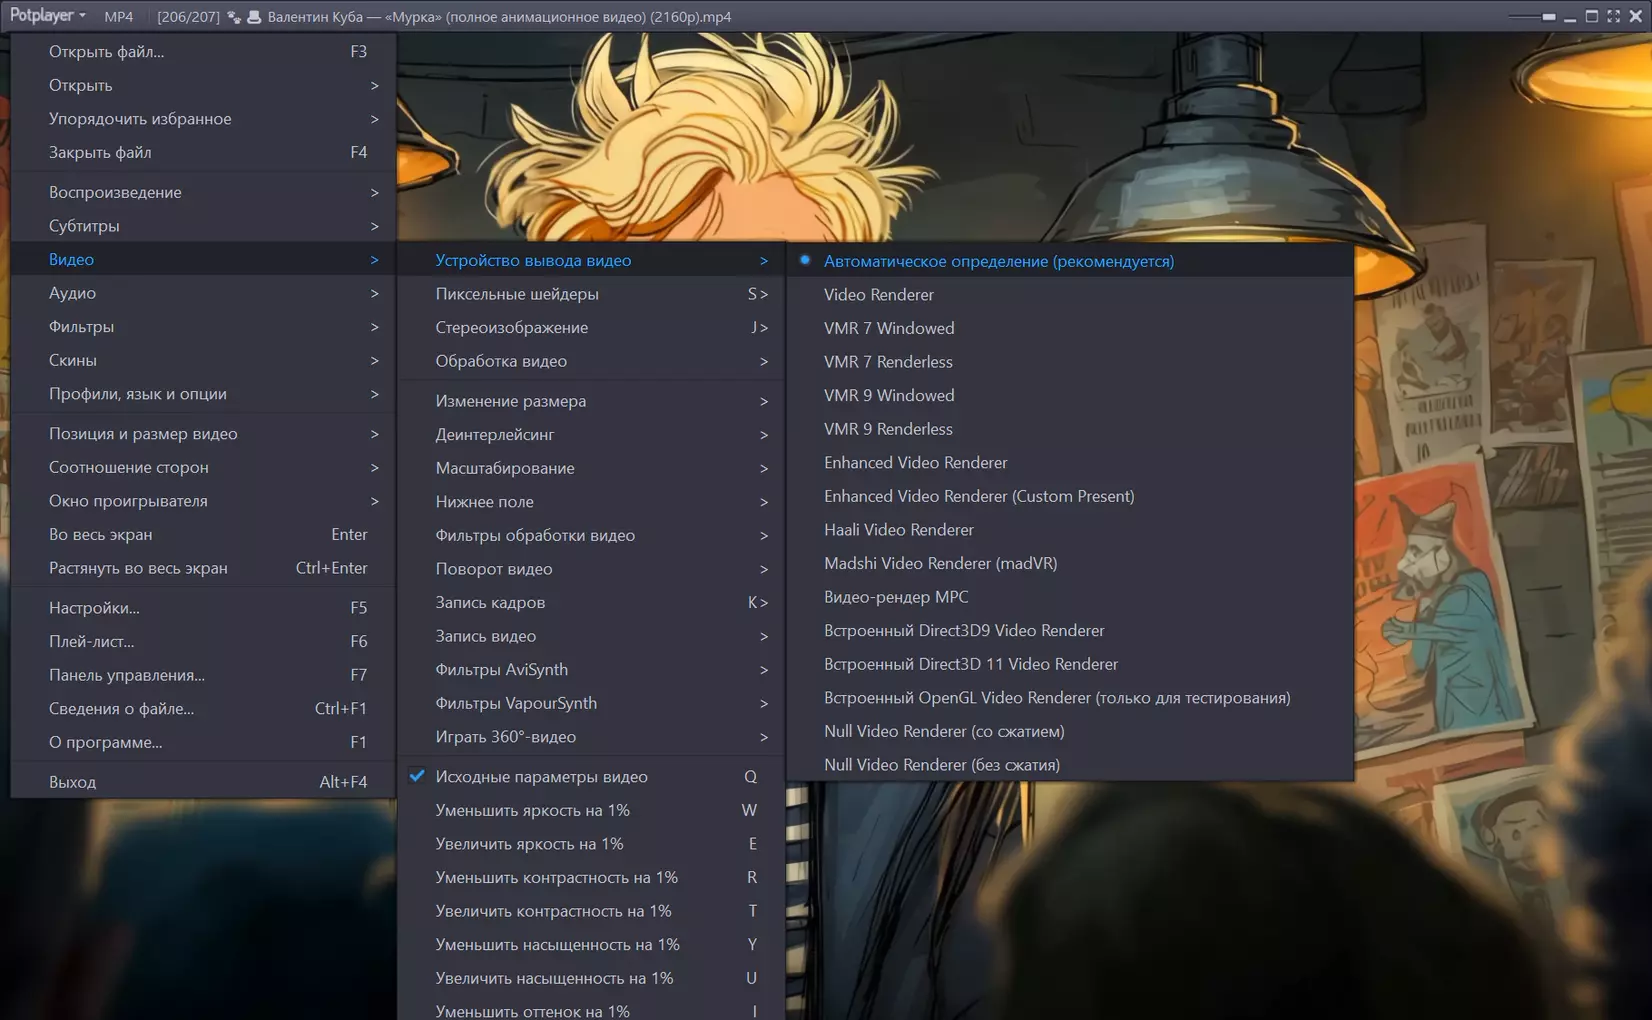The width and height of the screenshot is (1652, 1020).
Task: Close Potplayer with the X icon
Action: click(x=1636, y=16)
